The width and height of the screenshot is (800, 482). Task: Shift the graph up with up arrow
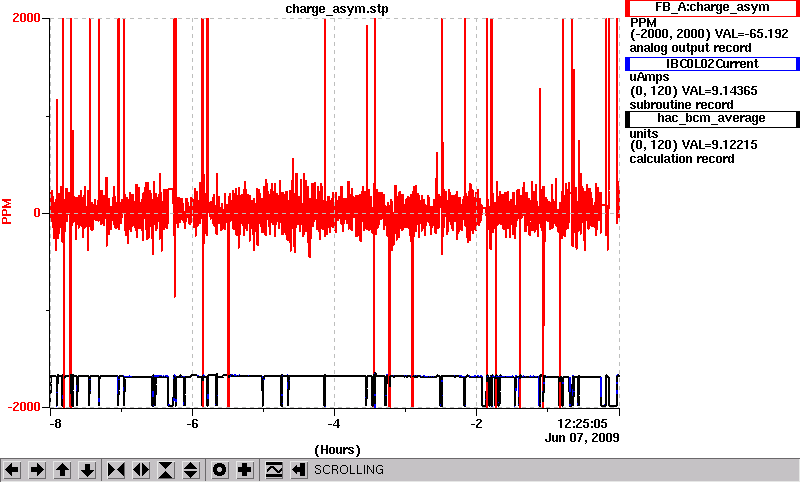[62, 470]
